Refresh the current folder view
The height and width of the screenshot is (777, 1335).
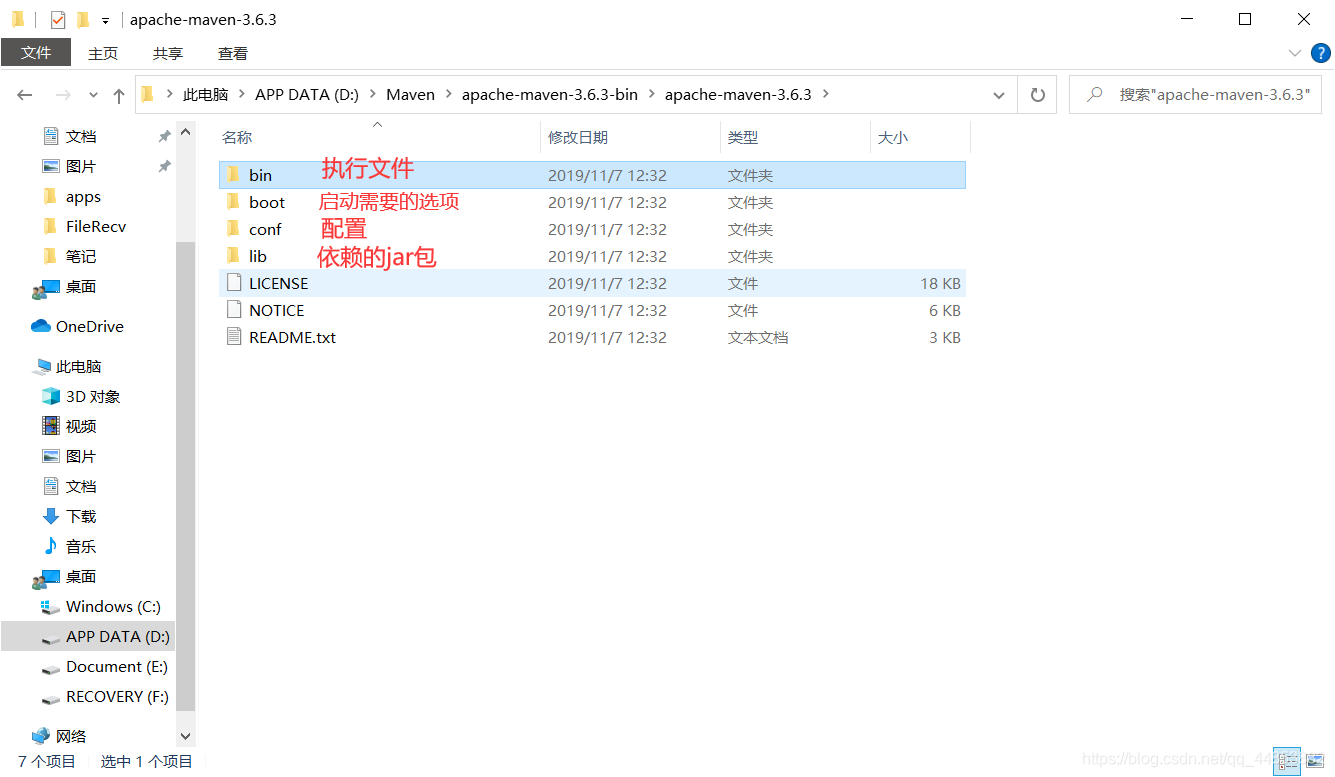(1038, 95)
